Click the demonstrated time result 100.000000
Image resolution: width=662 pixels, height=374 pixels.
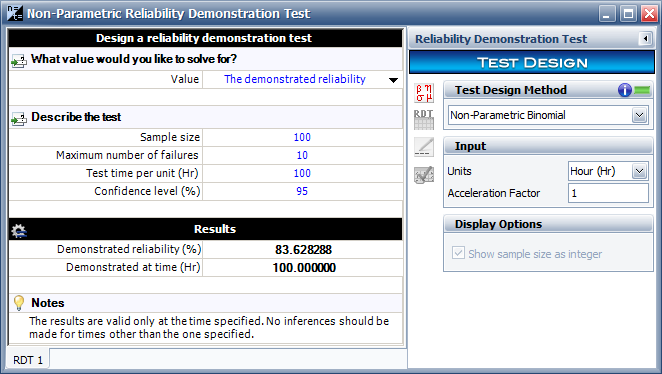(x=304, y=268)
